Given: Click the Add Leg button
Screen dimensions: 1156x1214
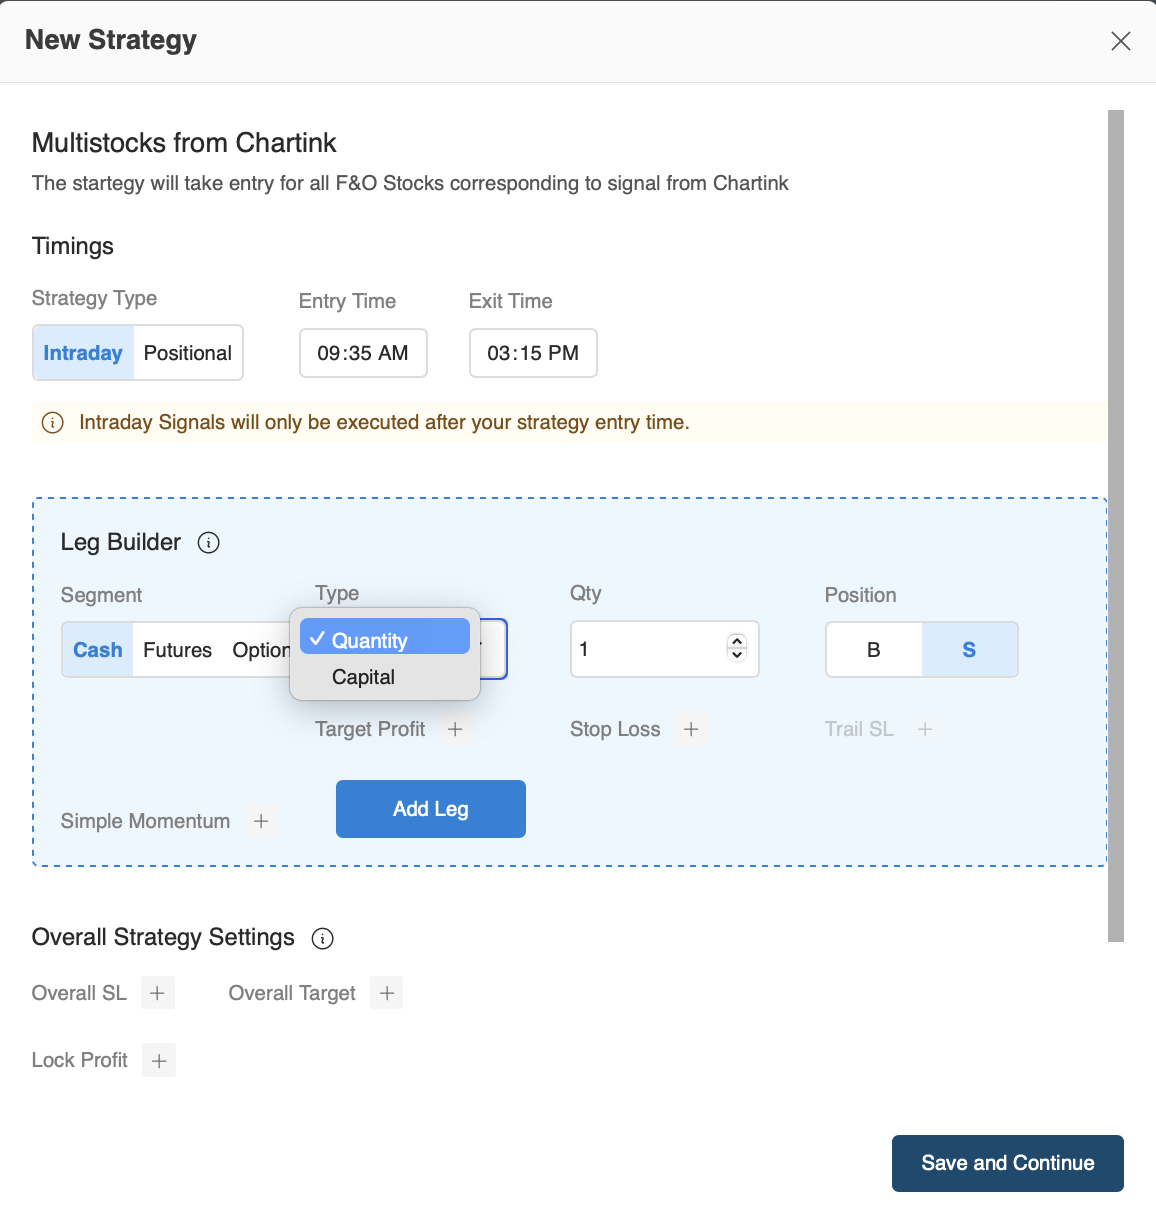Looking at the screenshot, I should click(x=430, y=809).
